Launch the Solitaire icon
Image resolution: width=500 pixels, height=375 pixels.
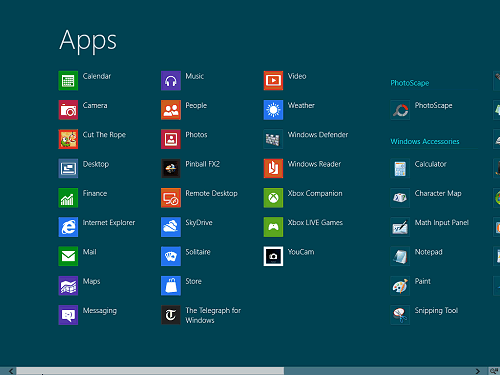171,256
